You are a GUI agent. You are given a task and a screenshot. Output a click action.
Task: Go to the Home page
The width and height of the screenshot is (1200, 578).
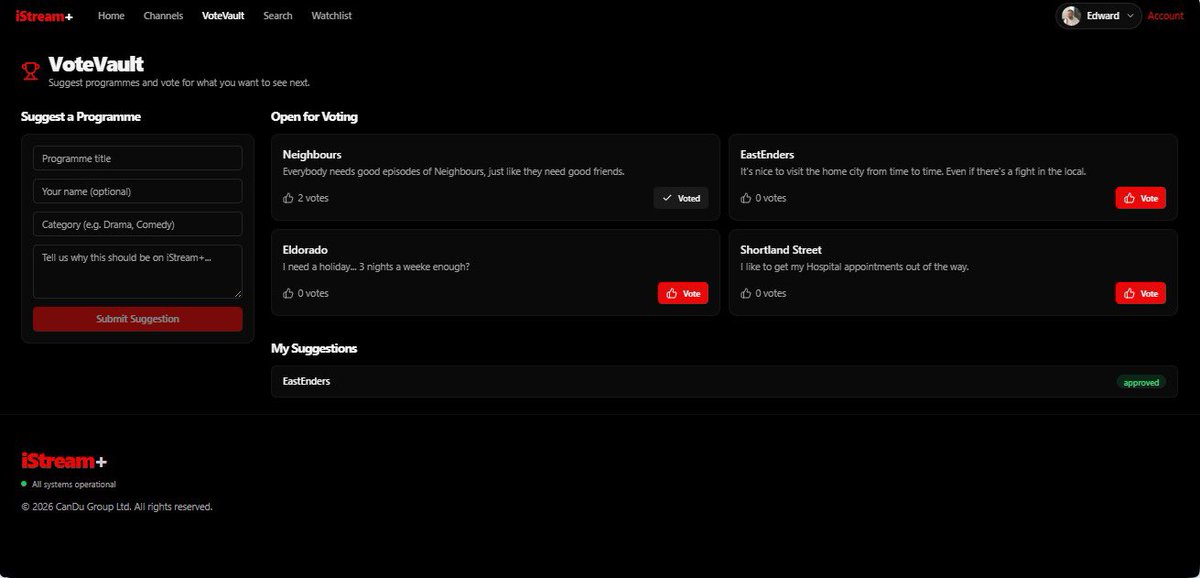(111, 16)
